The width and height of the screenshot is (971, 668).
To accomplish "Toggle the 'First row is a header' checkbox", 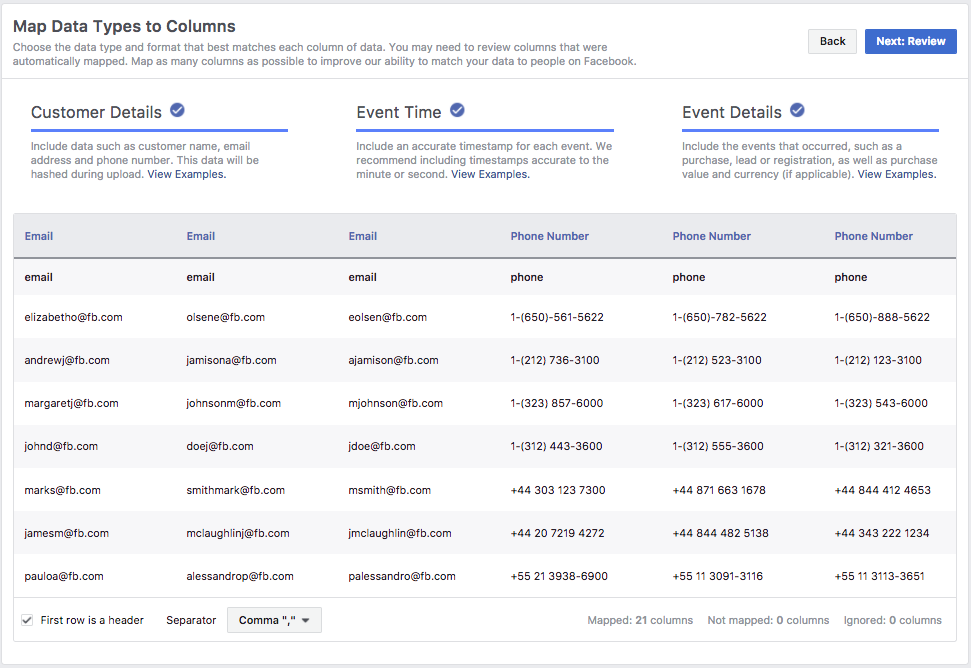I will (x=27, y=620).
